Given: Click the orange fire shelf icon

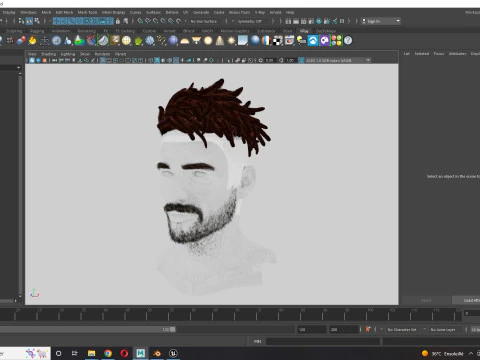Looking at the screenshot, I should tap(32, 41).
